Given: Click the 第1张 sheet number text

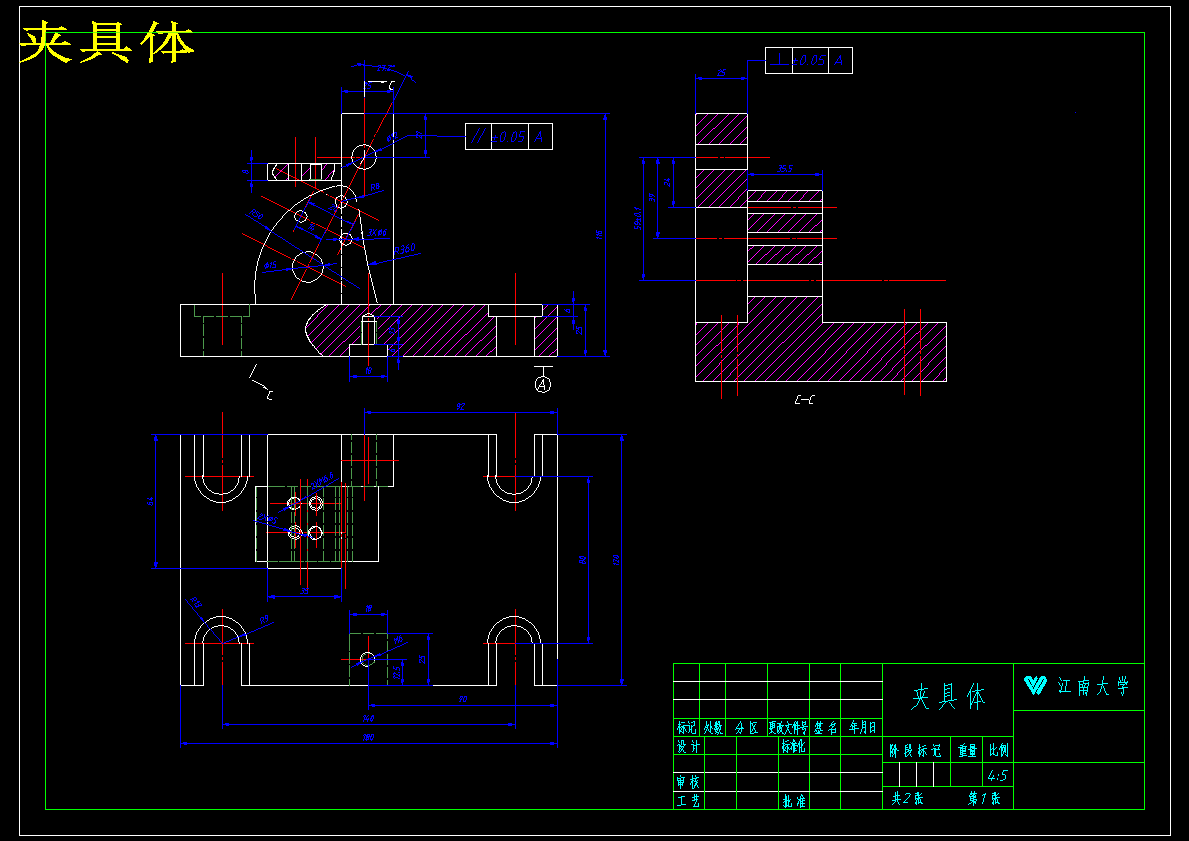Looking at the screenshot, I should click(984, 799).
